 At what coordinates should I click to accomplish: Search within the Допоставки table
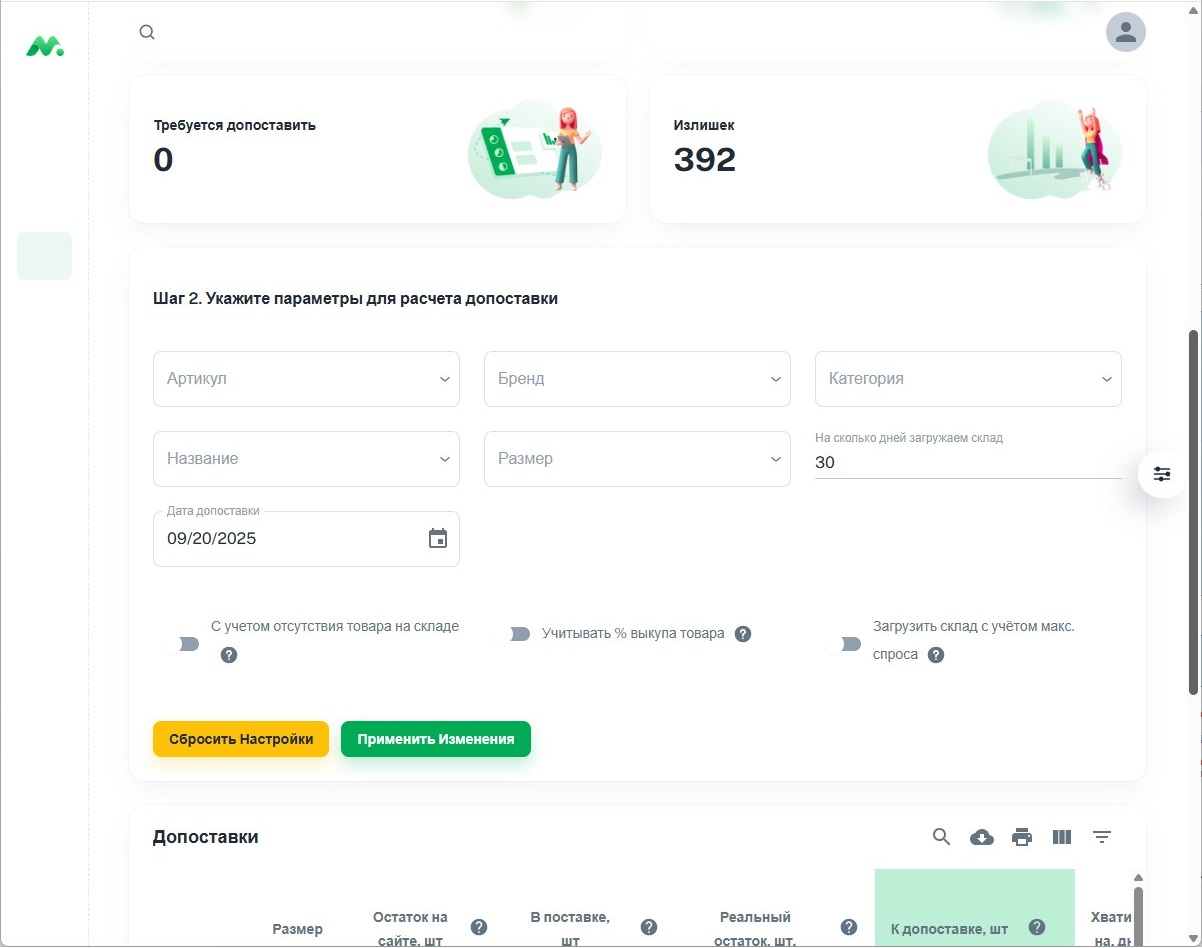[941, 837]
